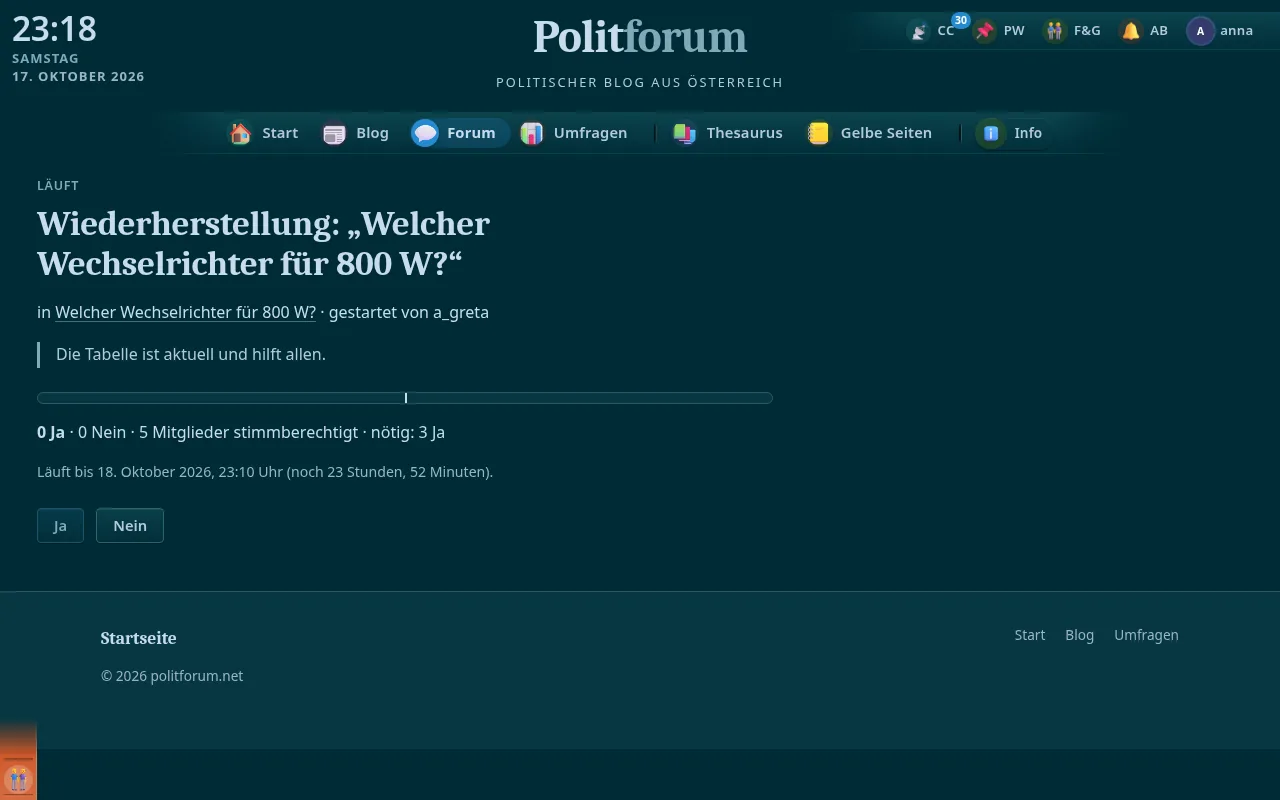The width and height of the screenshot is (1280, 800).
Task: Click the vote tally text '0 Ja'
Action: [51, 432]
